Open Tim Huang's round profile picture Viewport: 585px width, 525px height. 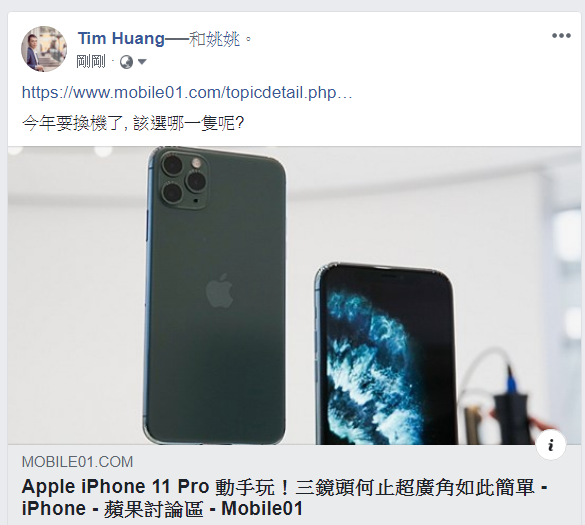pos(44,49)
